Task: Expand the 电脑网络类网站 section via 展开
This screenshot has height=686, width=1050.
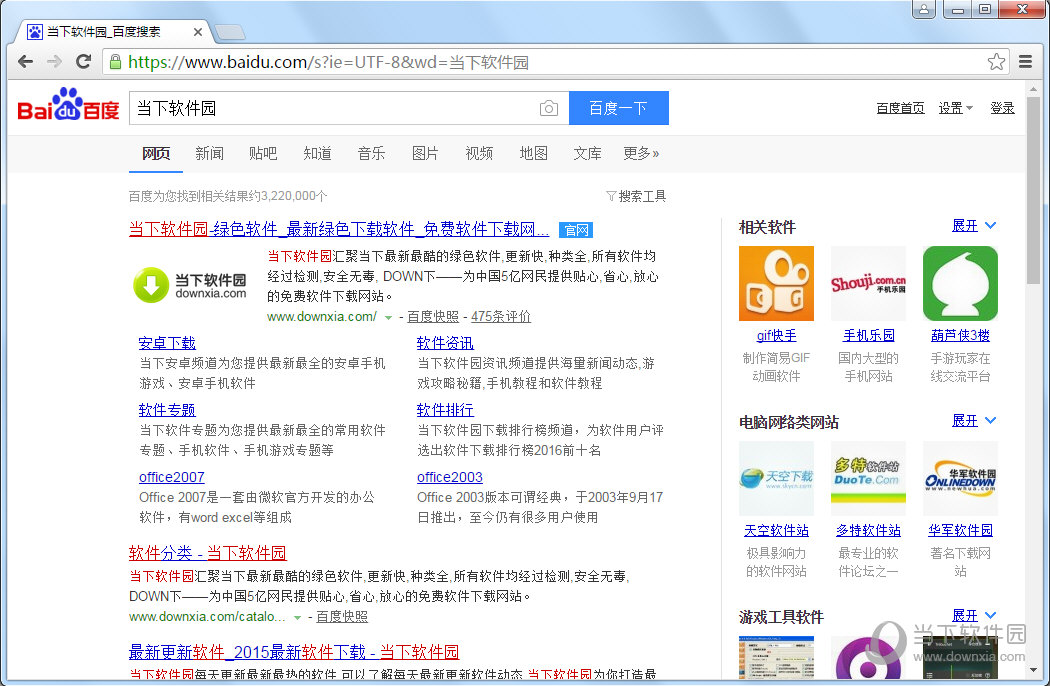Action: (x=974, y=421)
